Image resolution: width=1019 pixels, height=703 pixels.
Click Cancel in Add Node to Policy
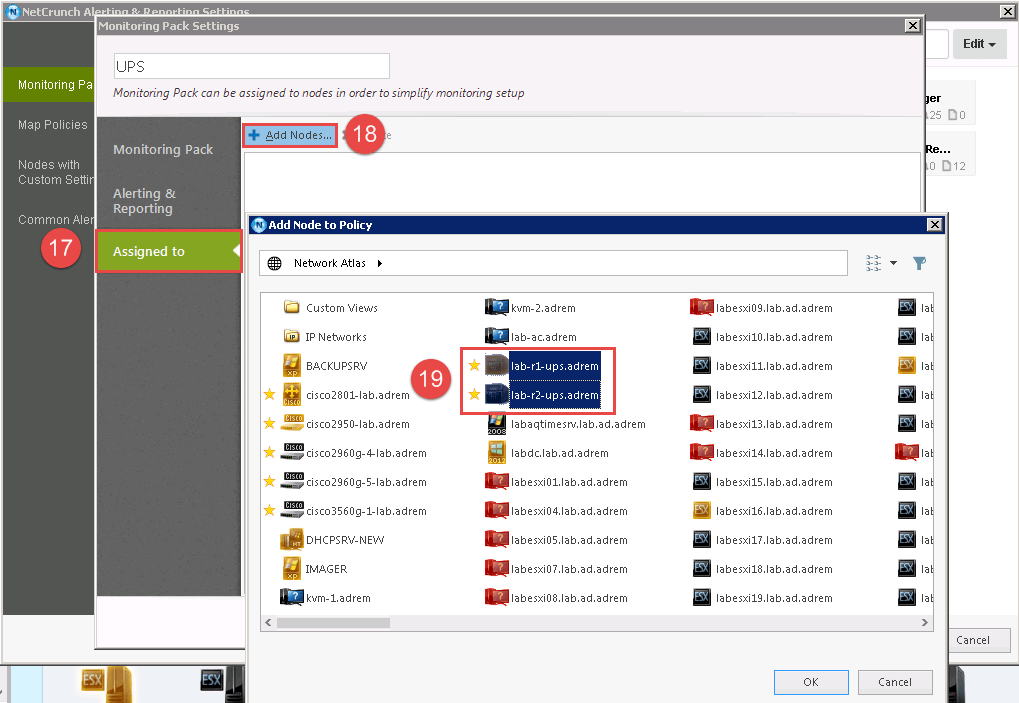(895, 682)
